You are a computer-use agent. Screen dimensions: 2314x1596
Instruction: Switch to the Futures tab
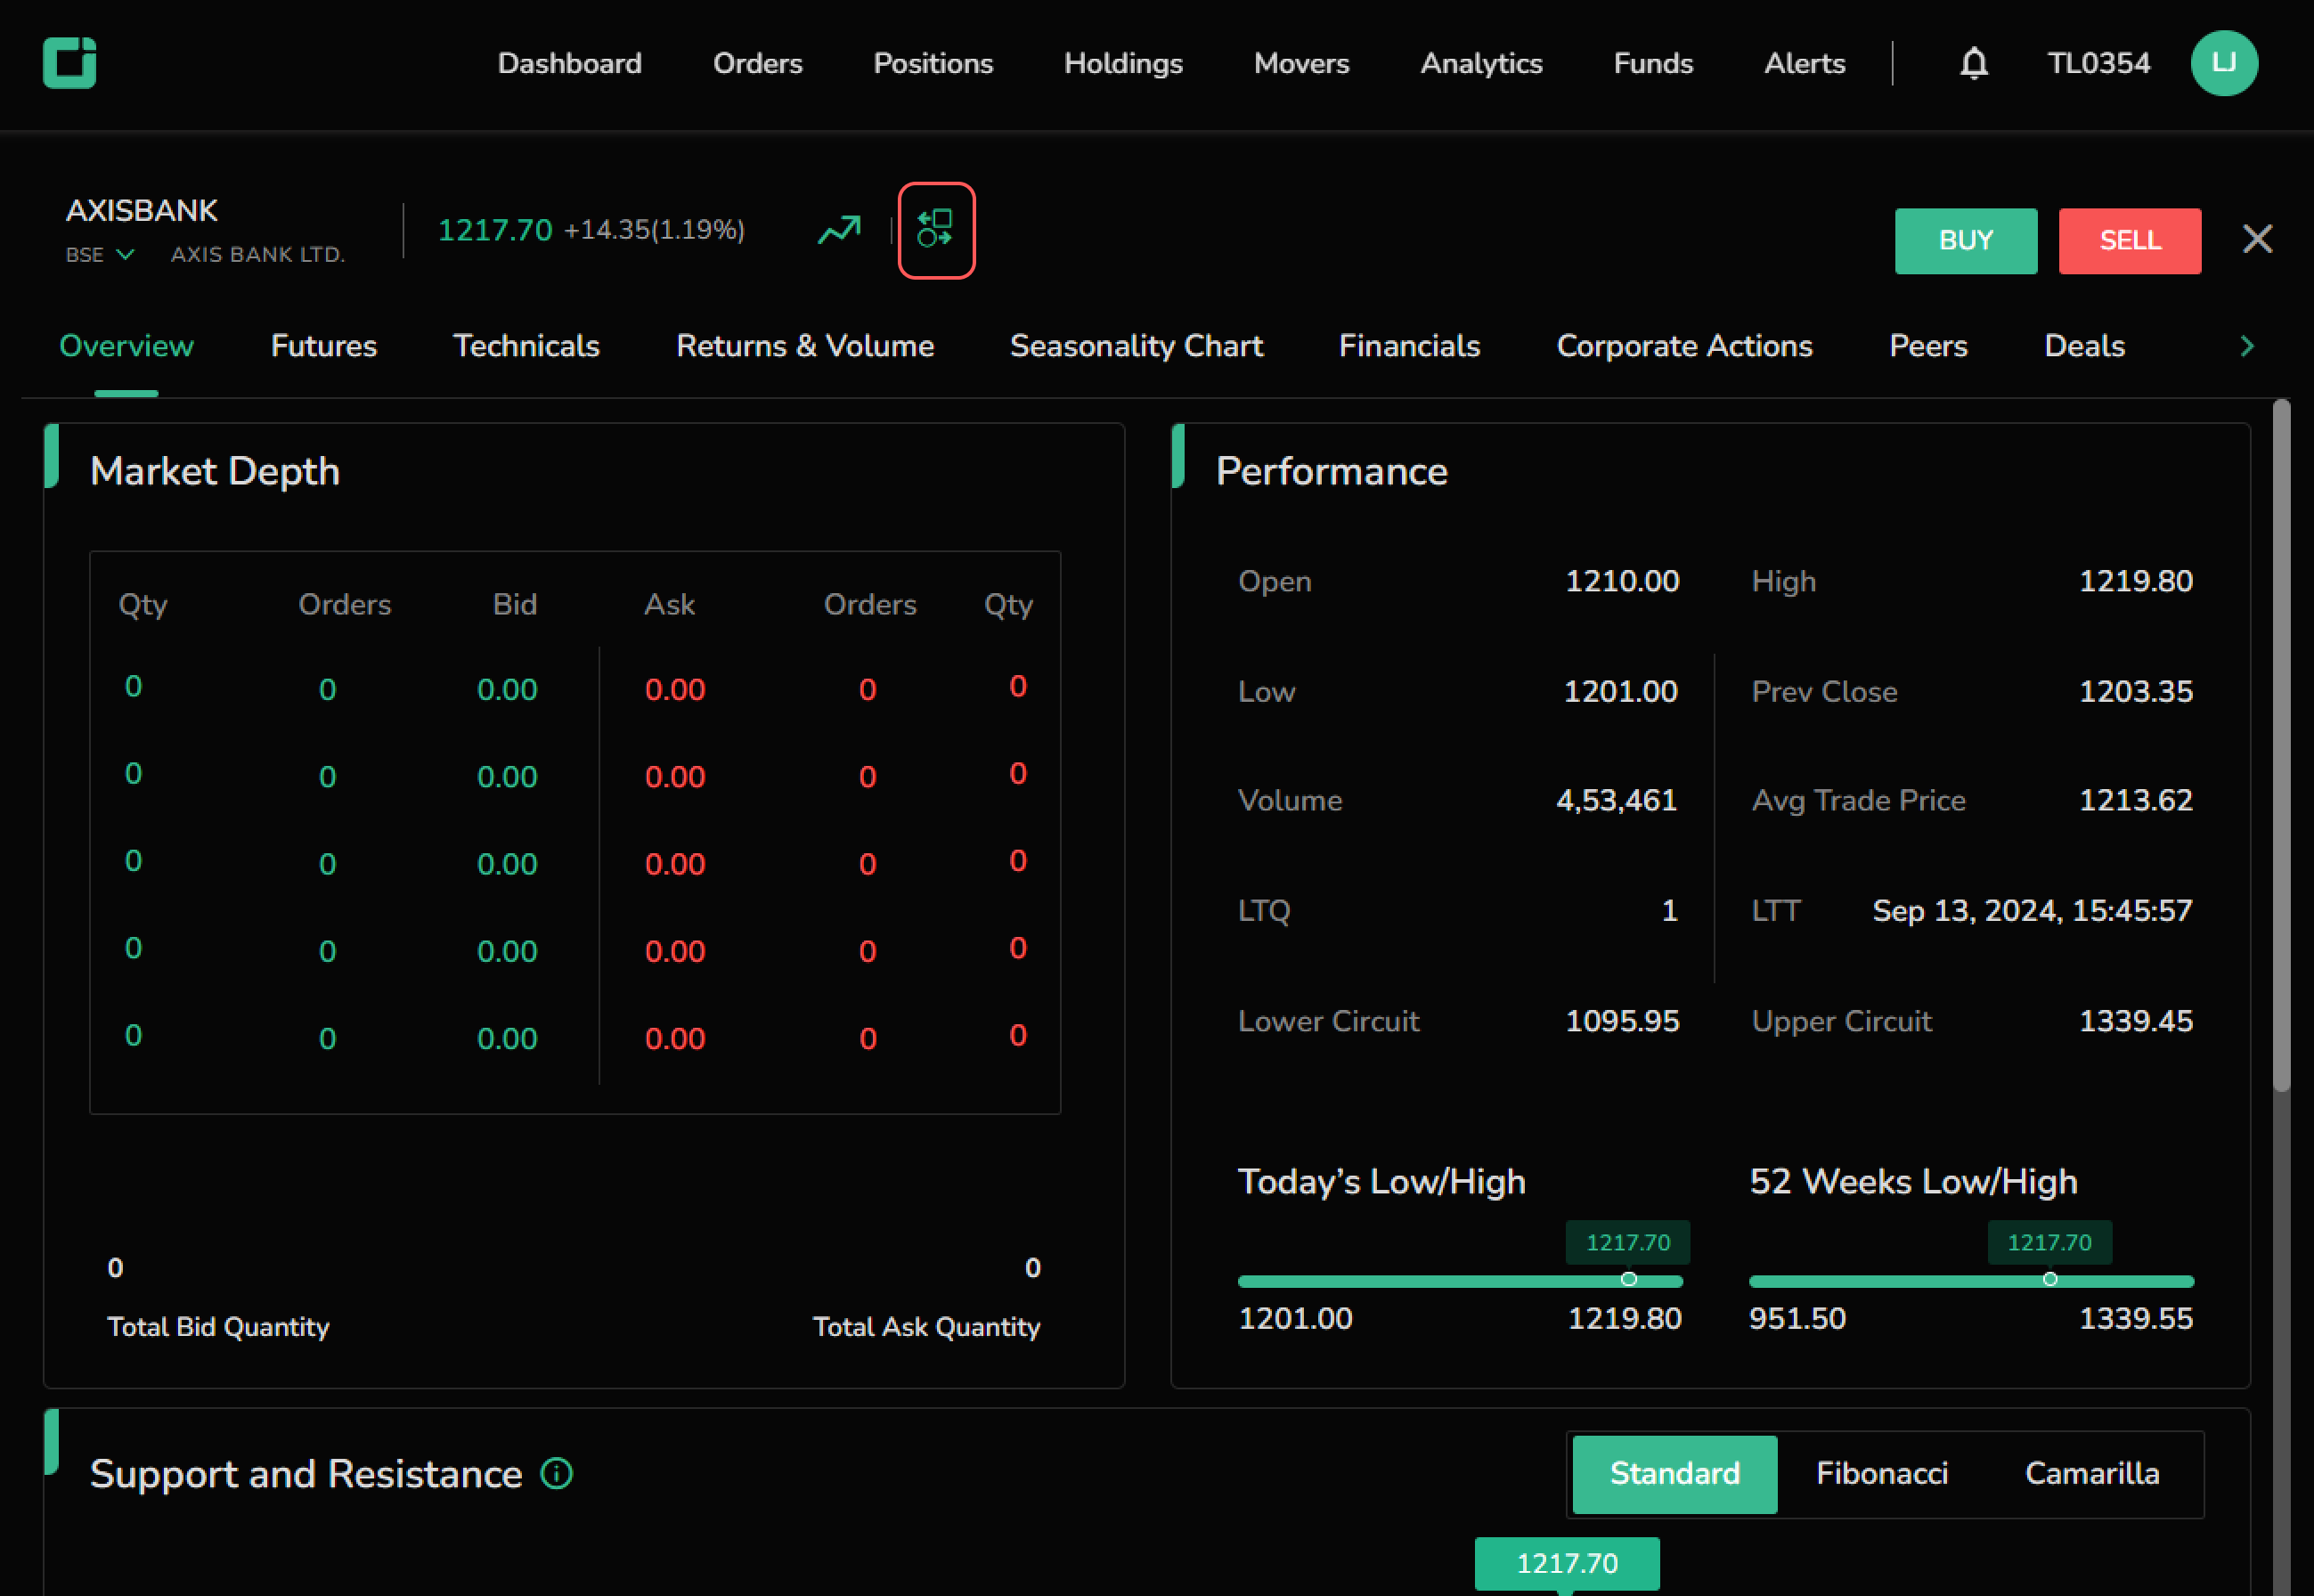(x=323, y=346)
